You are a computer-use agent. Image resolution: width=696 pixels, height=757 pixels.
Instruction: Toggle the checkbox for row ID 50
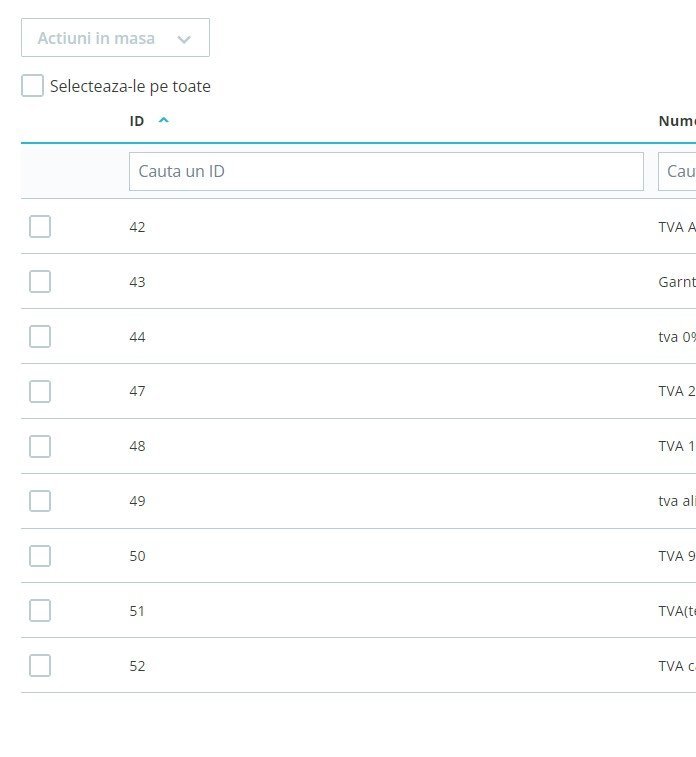40,556
